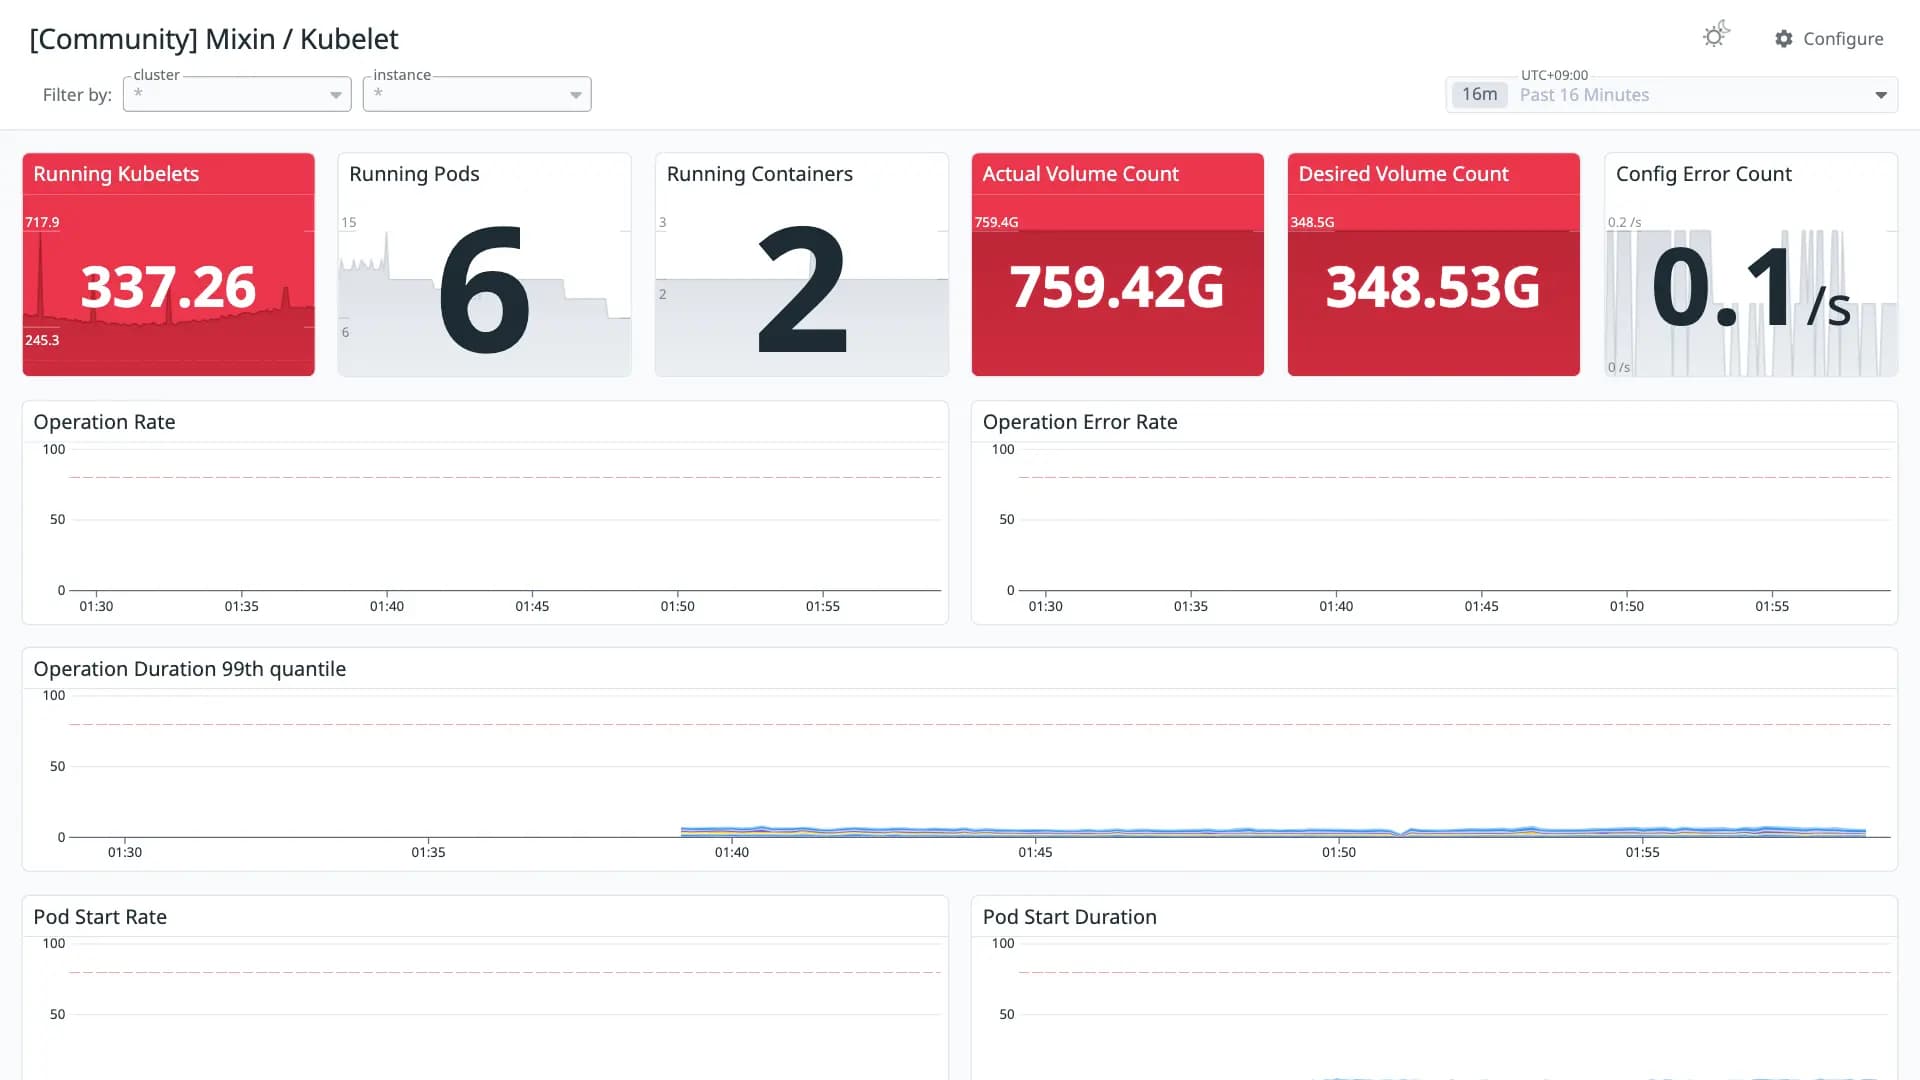Click the Operation Error Rate panel title
Image resolution: width=1920 pixels, height=1080 pixels.
pyautogui.click(x=1080, y=422)
